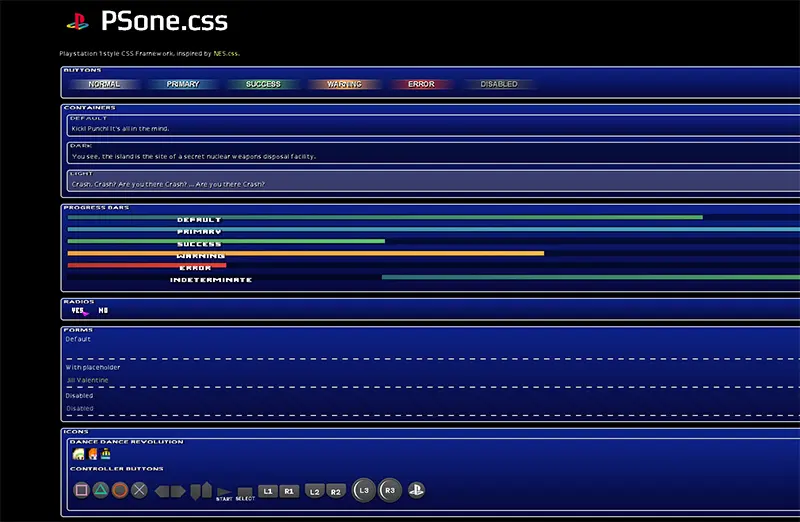
Task: Click the Primary progress bar
Action: pyautogui.click(x=434, y=230)
